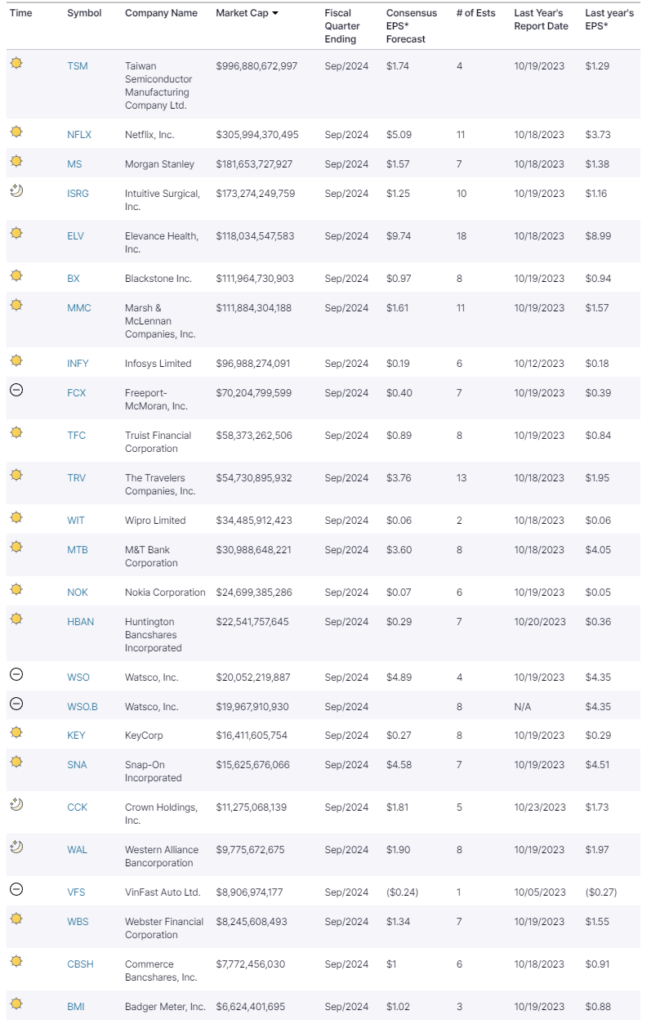Click the moon icon beside WAL
The image size is (651, 1024).
click(16, 846)
